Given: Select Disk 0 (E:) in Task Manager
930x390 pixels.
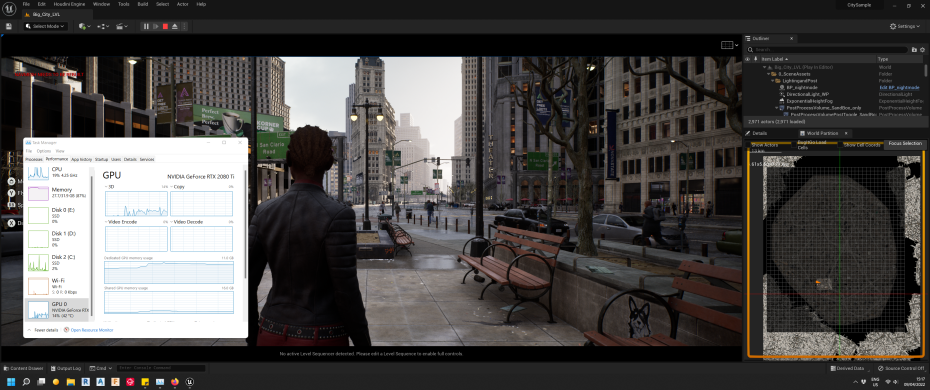Looking at the screenshot, I should point(58,215).
